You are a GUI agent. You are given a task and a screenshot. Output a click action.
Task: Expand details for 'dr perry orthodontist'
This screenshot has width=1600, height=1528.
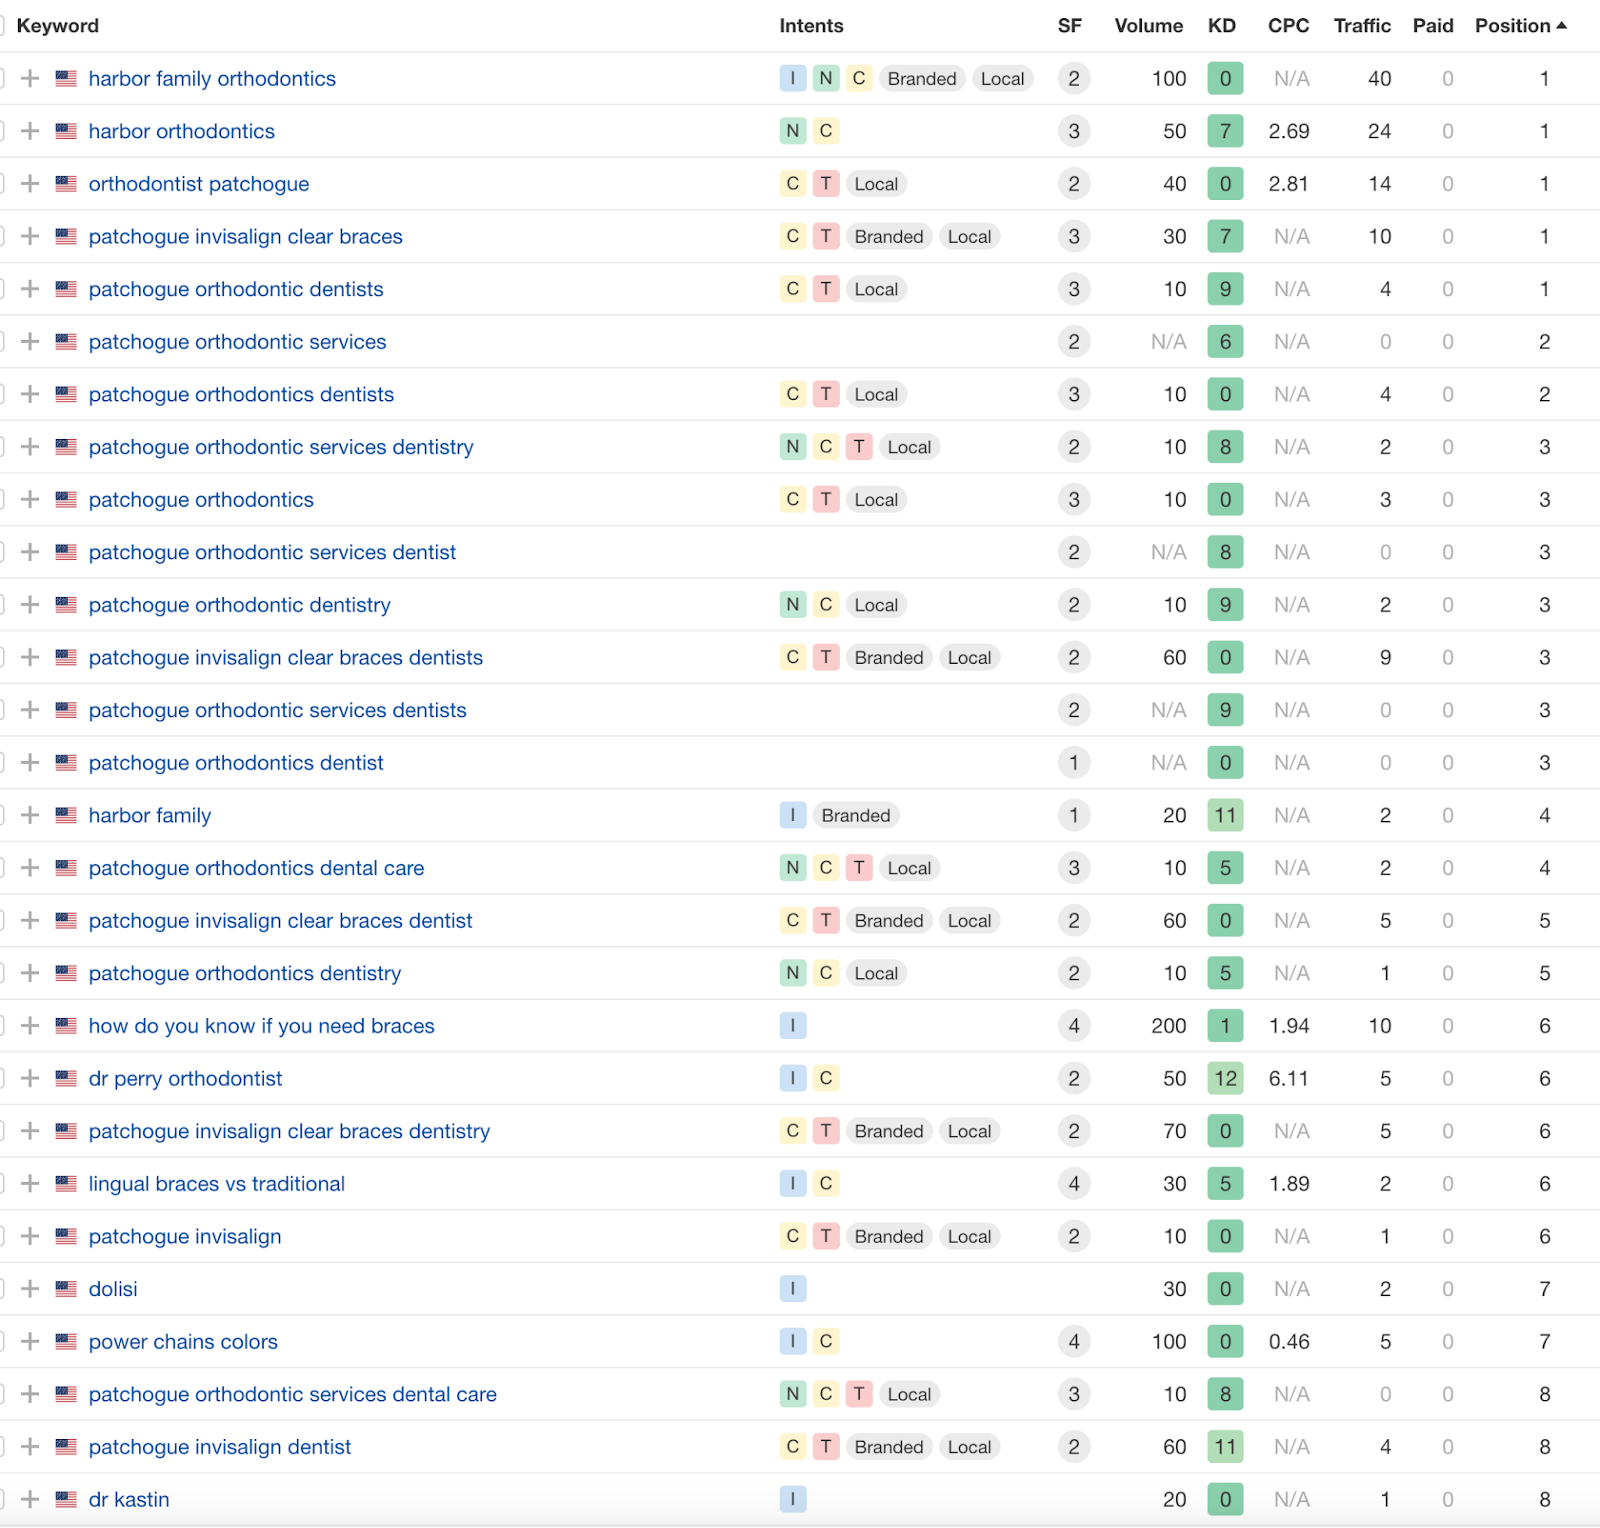(x=30, y=1078)
